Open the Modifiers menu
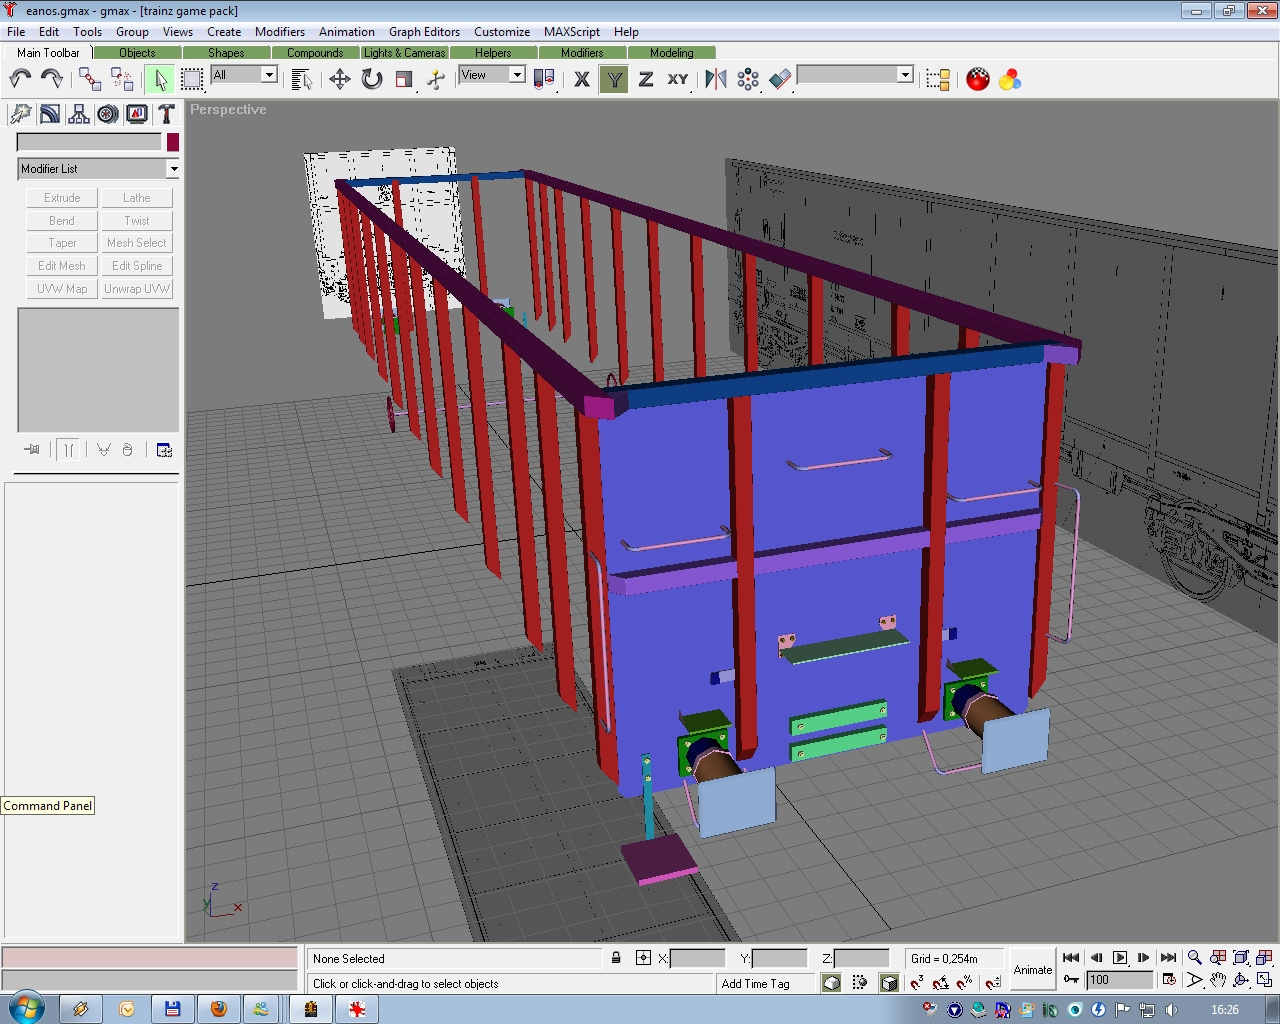Image resolution: width=1280 pixels, height=1024 pixels. [x=280, y=32]
